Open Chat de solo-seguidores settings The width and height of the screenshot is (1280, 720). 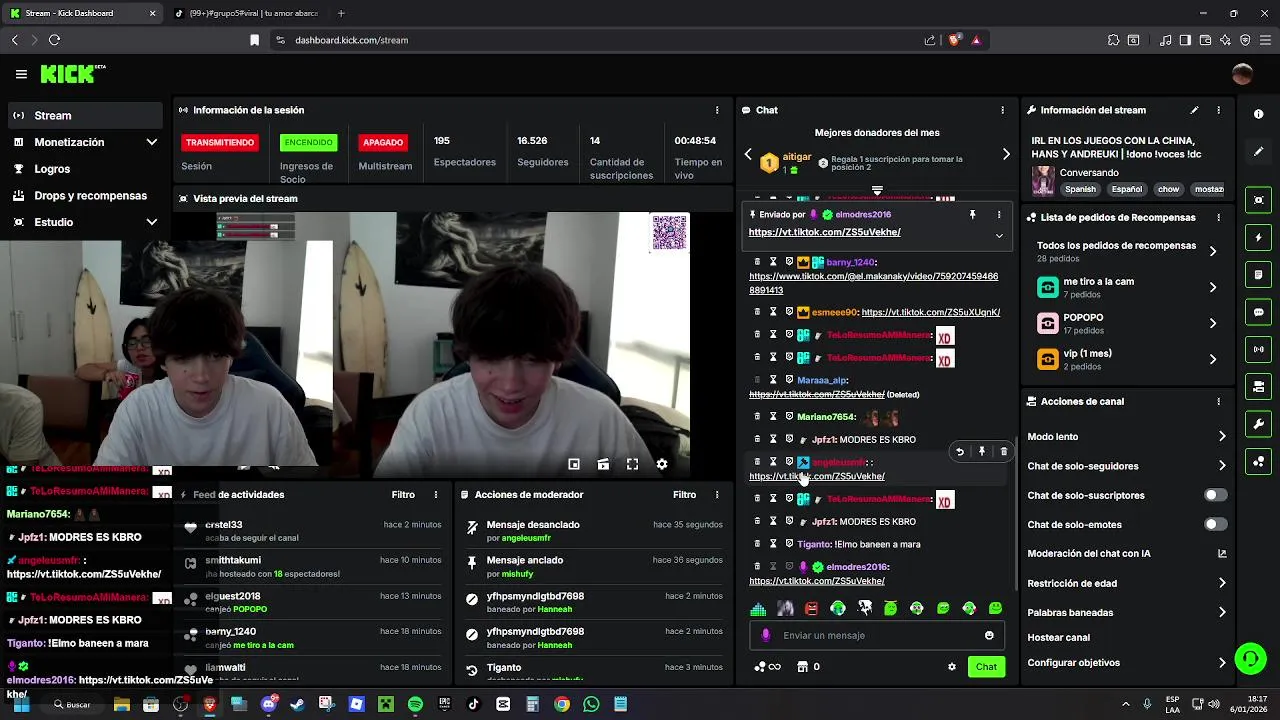pos(1127,466)
